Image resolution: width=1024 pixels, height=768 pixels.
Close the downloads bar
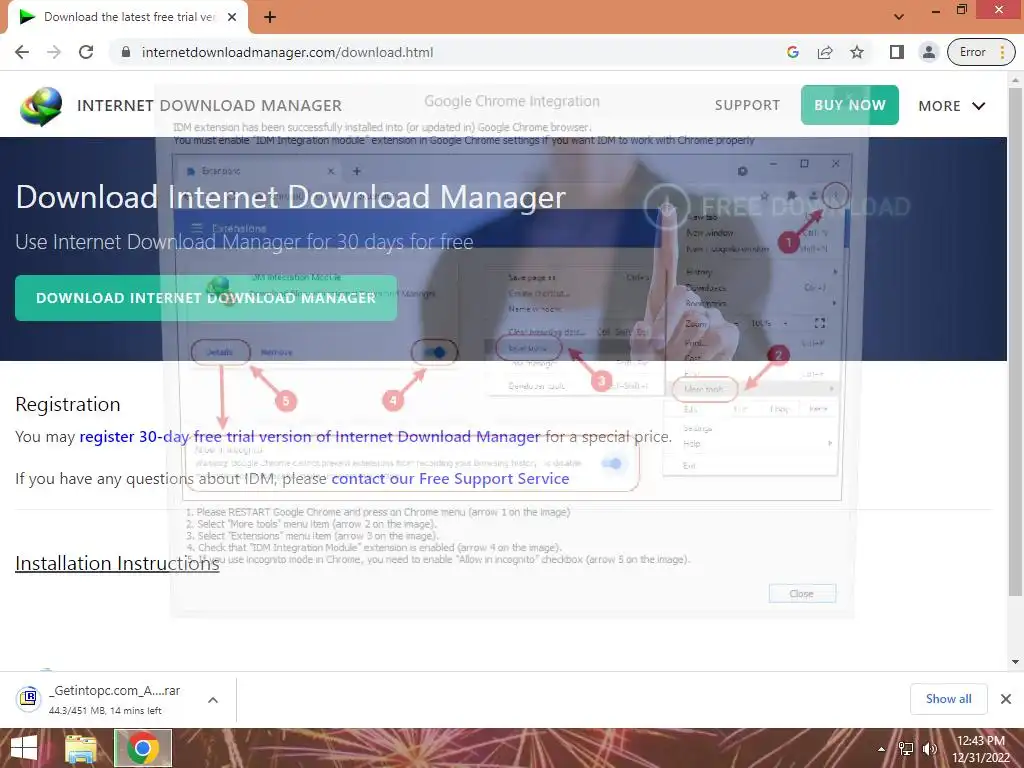point(1006,699)
